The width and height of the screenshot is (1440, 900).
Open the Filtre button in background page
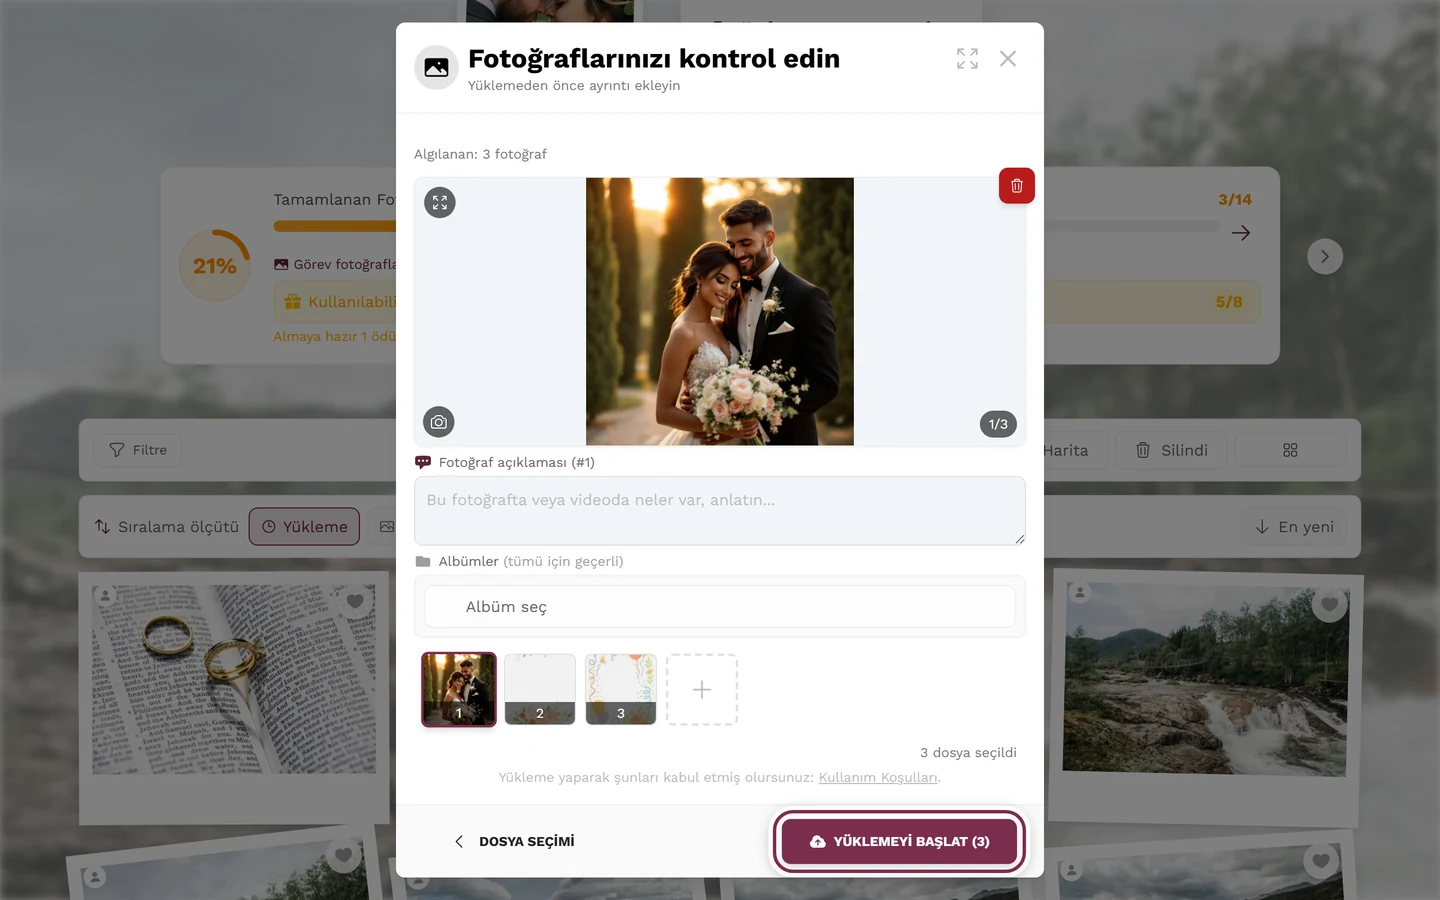pyautogui.click(x=138, y=450)
